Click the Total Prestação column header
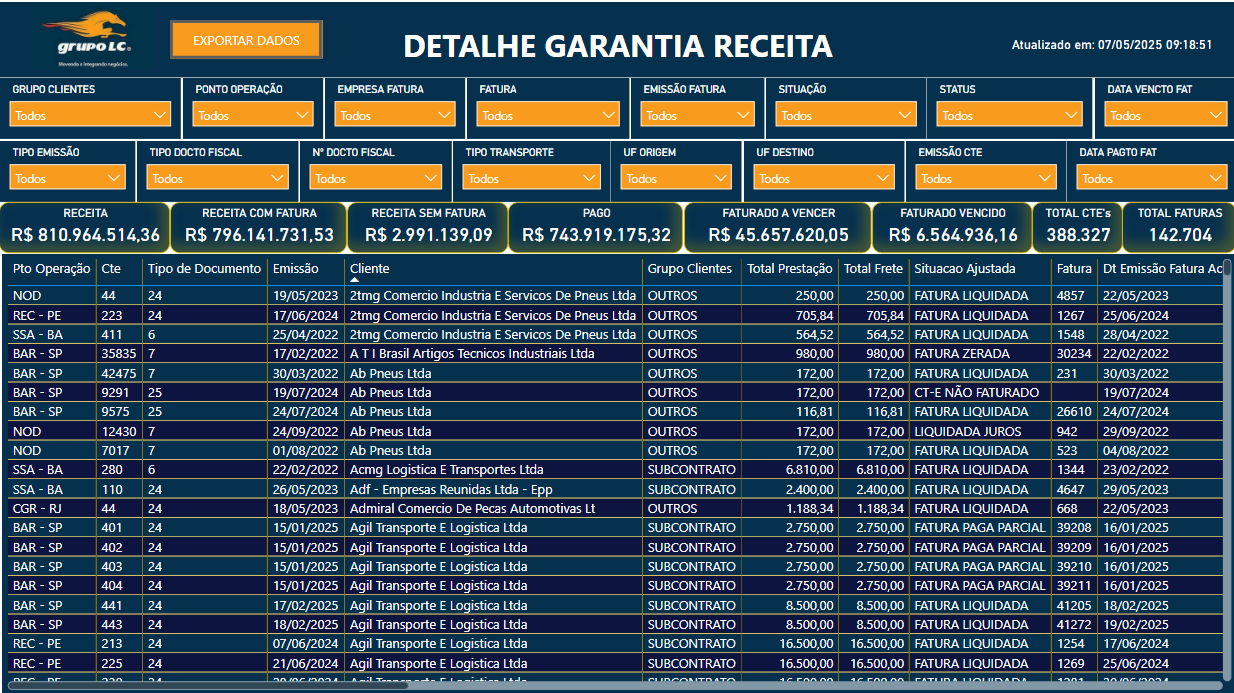The height and width of the screenshot is (693, 1234). (x=790, y=268)
